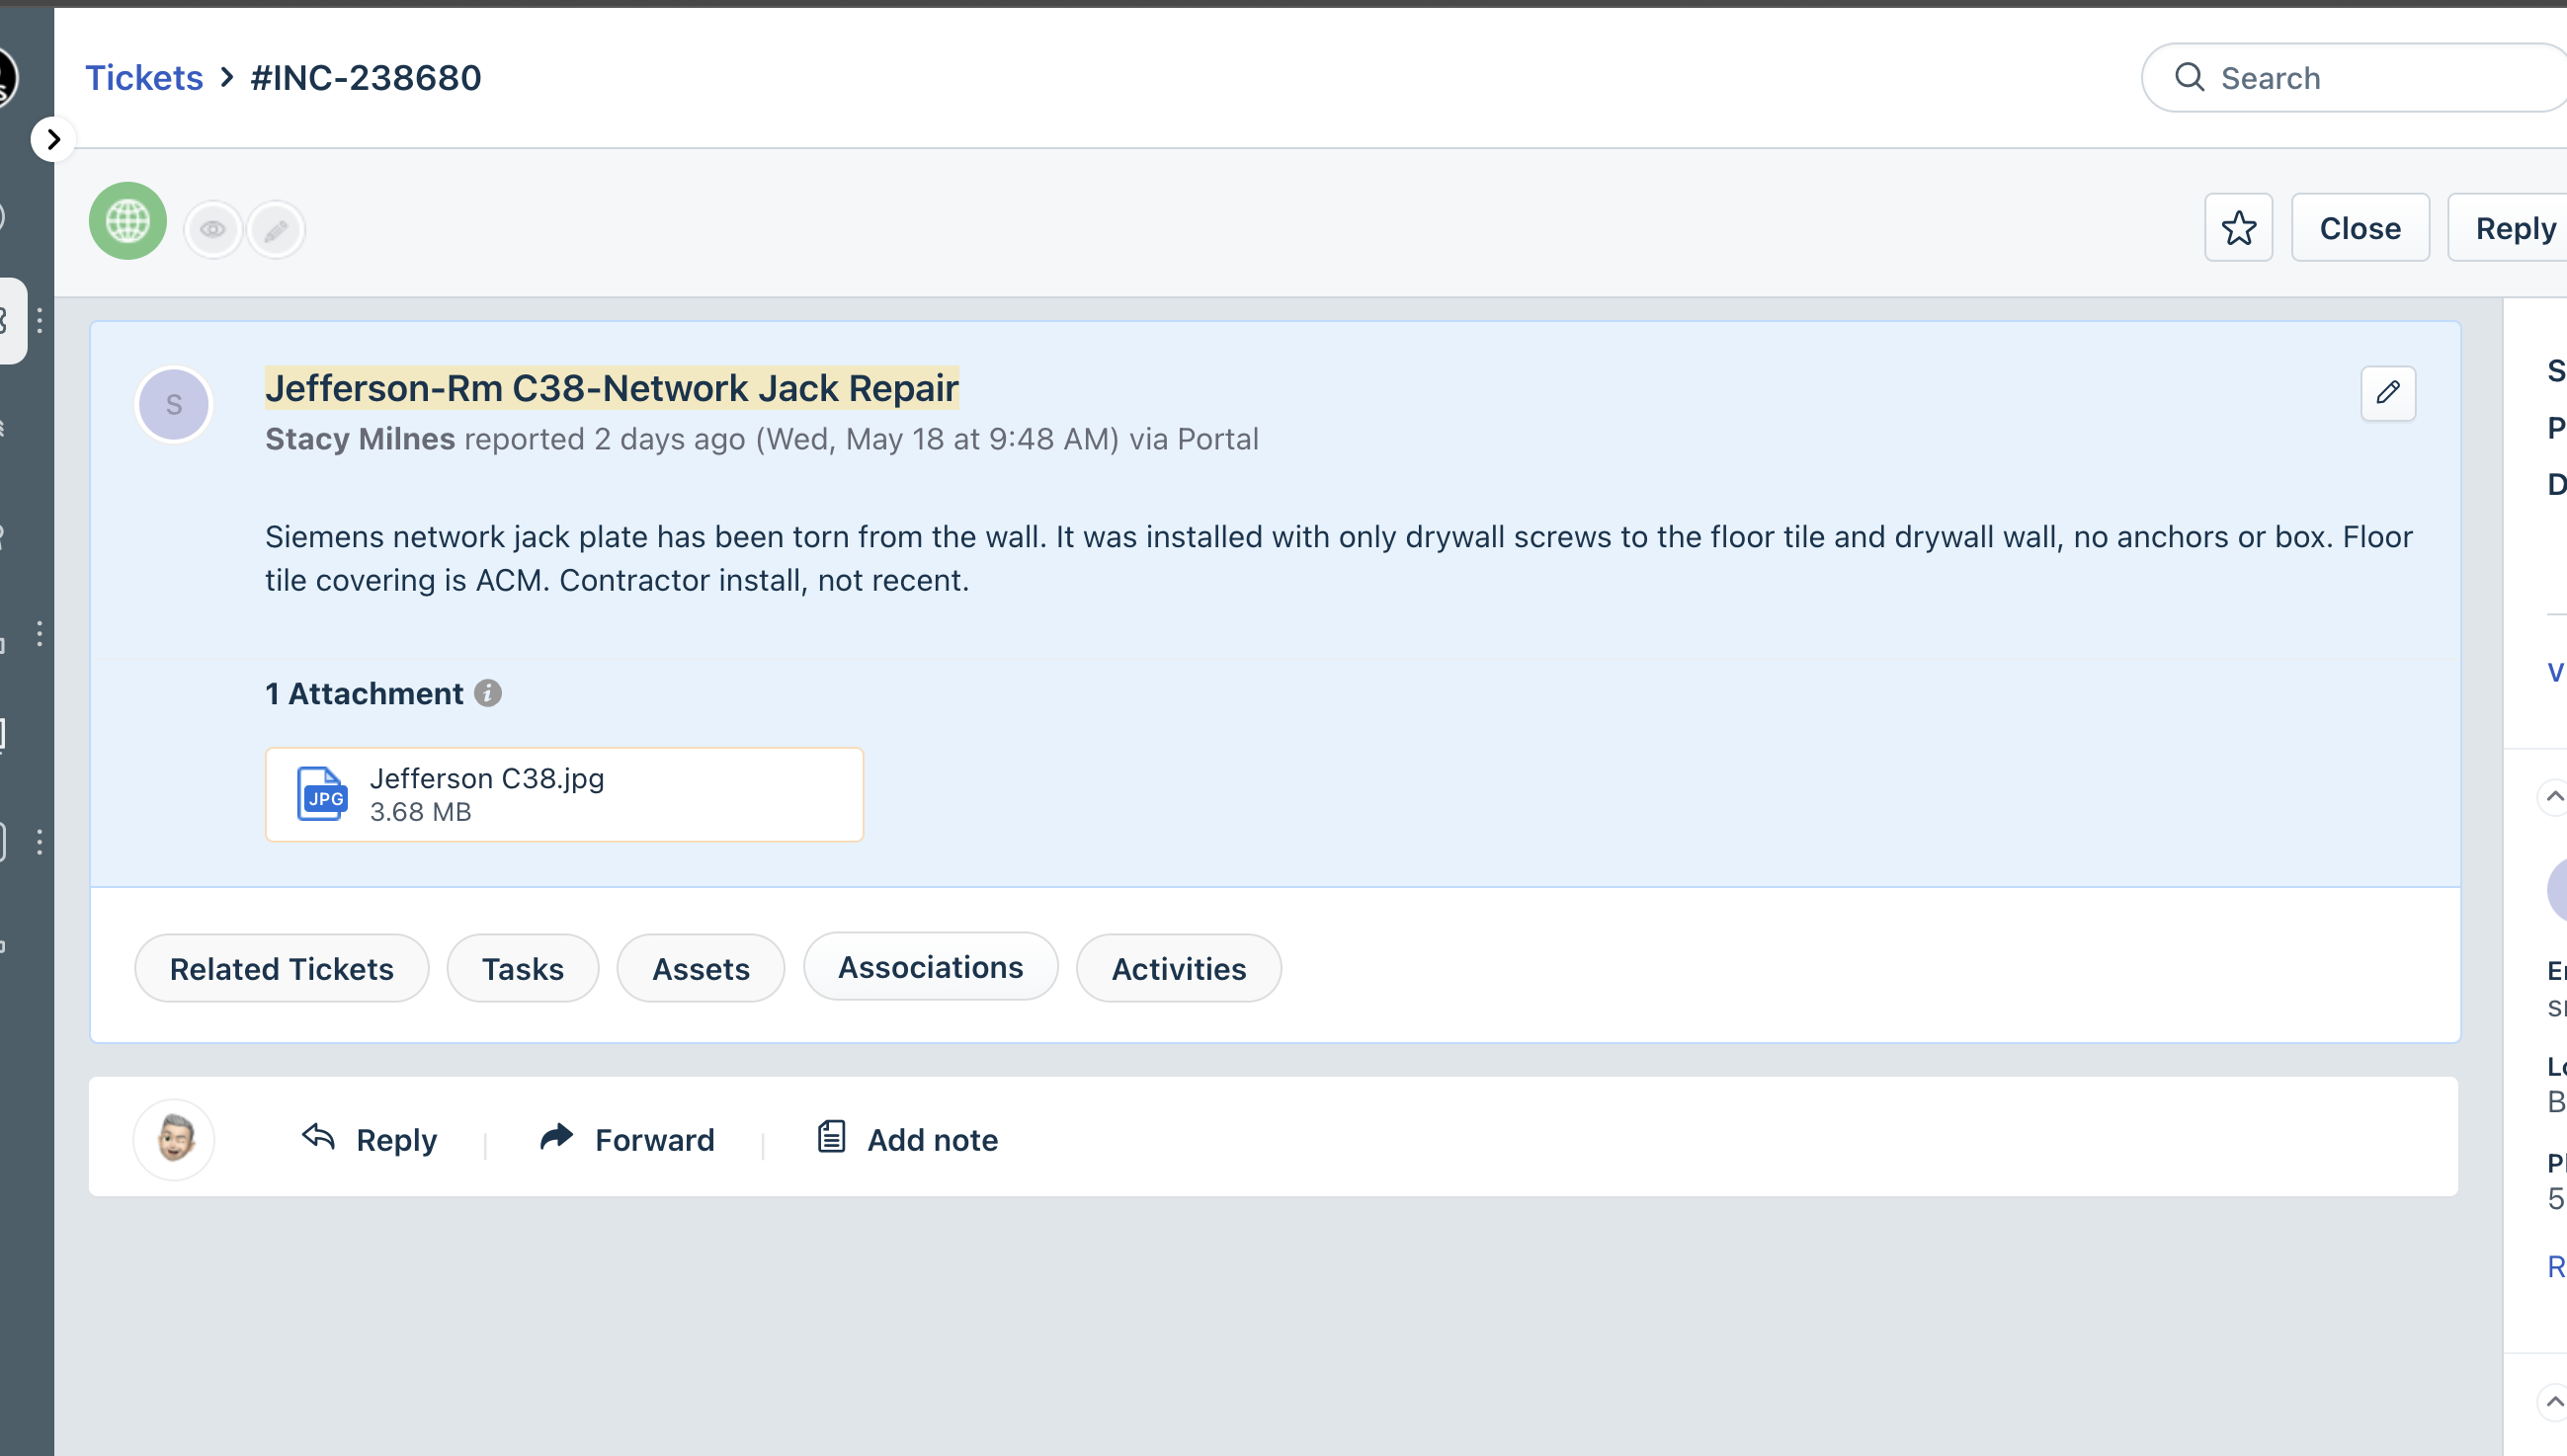The height and width of the screenshot is (1456, 2567).
Task: Open the Associations tab
Action: (x=930, y=967)
